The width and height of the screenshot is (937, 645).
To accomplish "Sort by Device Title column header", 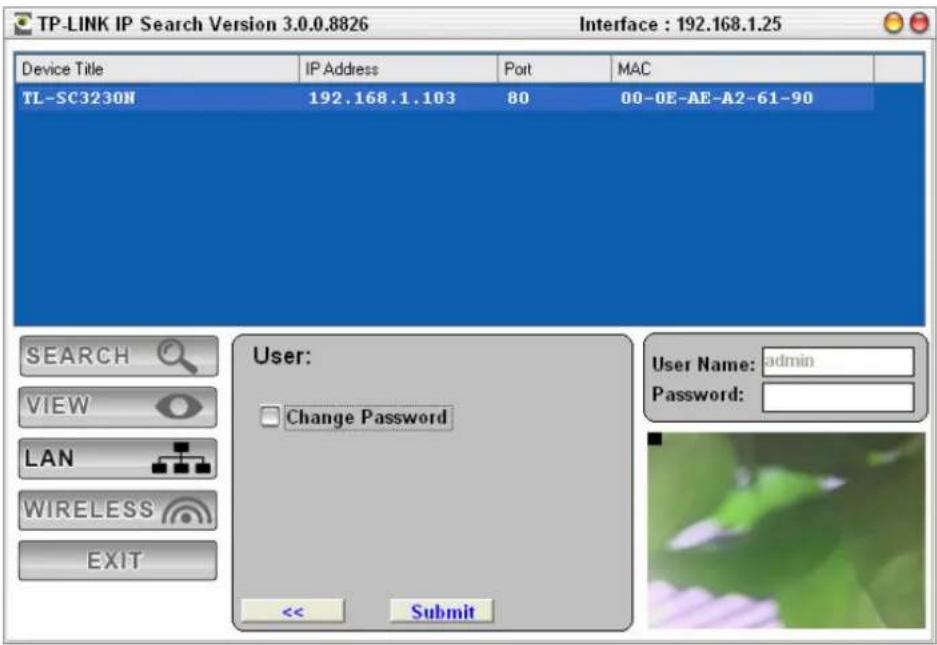I will 157,69.
